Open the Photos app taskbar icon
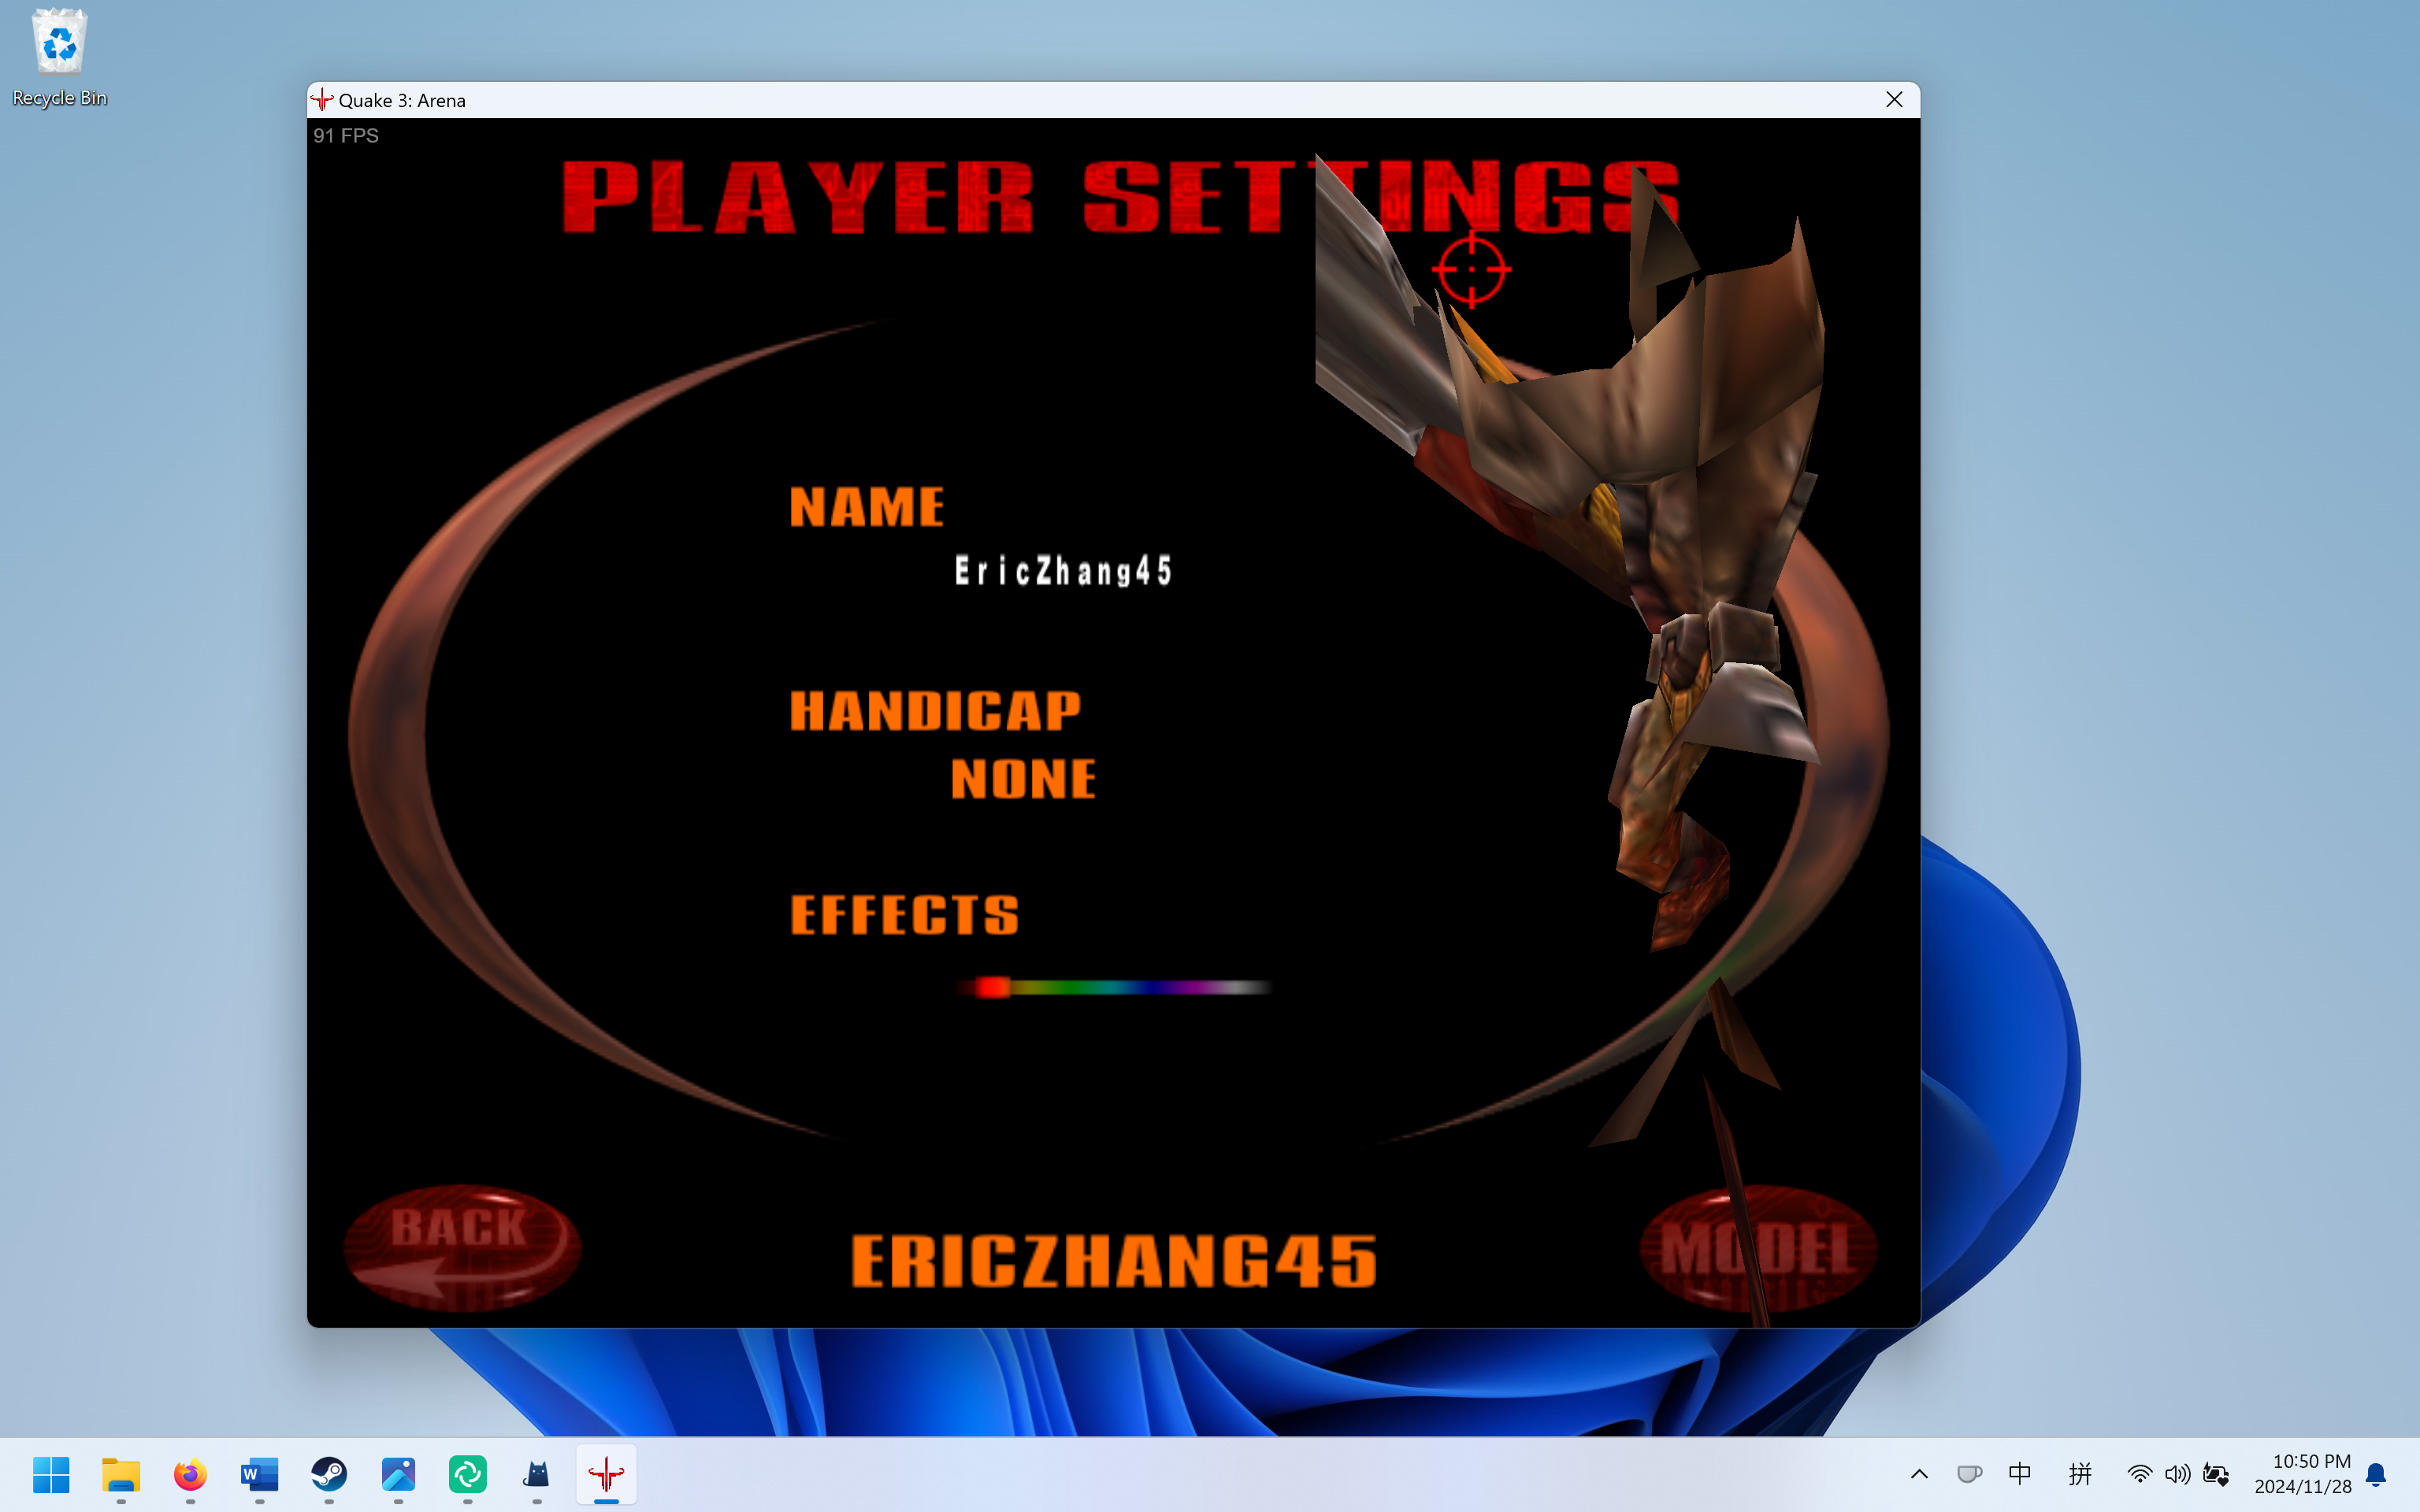 398,1474
